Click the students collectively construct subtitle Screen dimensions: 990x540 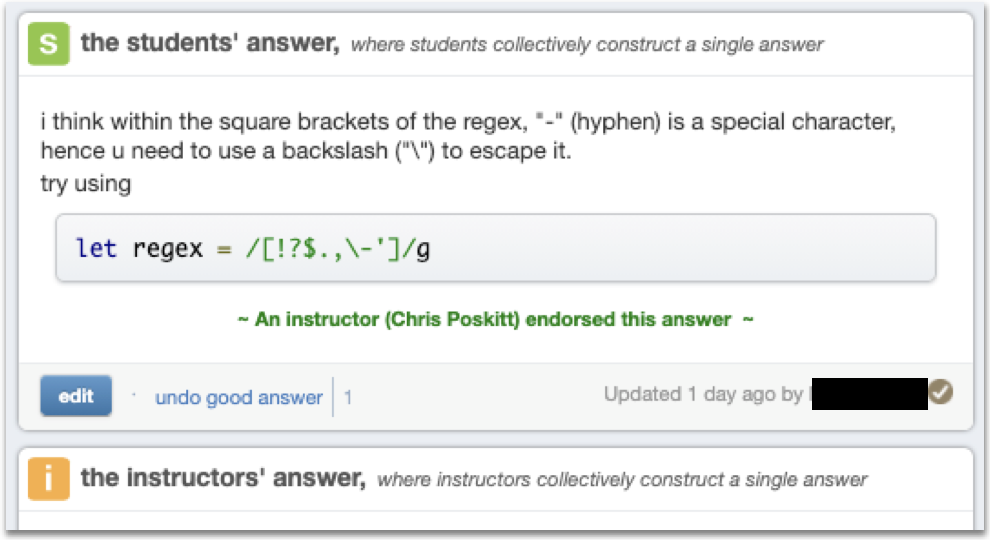click(587, 44)
